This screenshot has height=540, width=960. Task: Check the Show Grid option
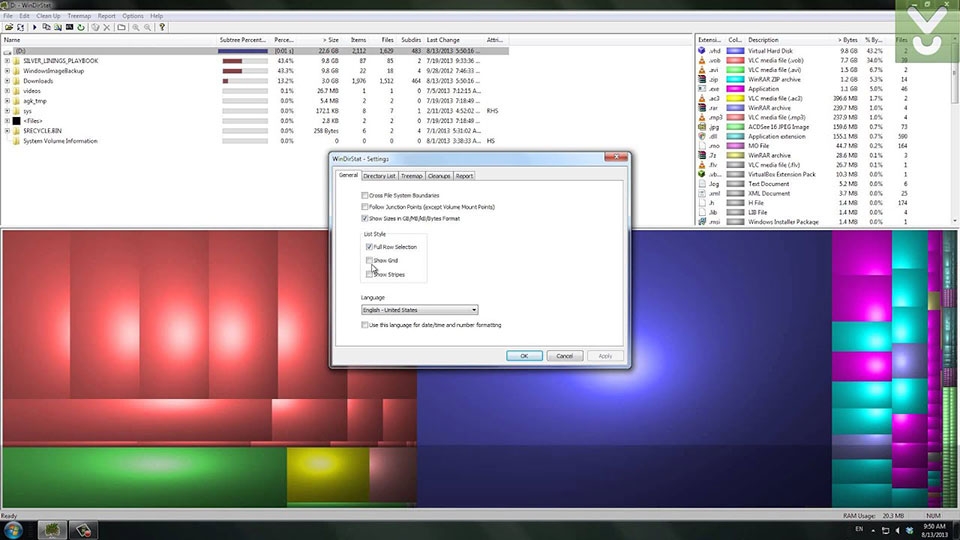point(369,261)
